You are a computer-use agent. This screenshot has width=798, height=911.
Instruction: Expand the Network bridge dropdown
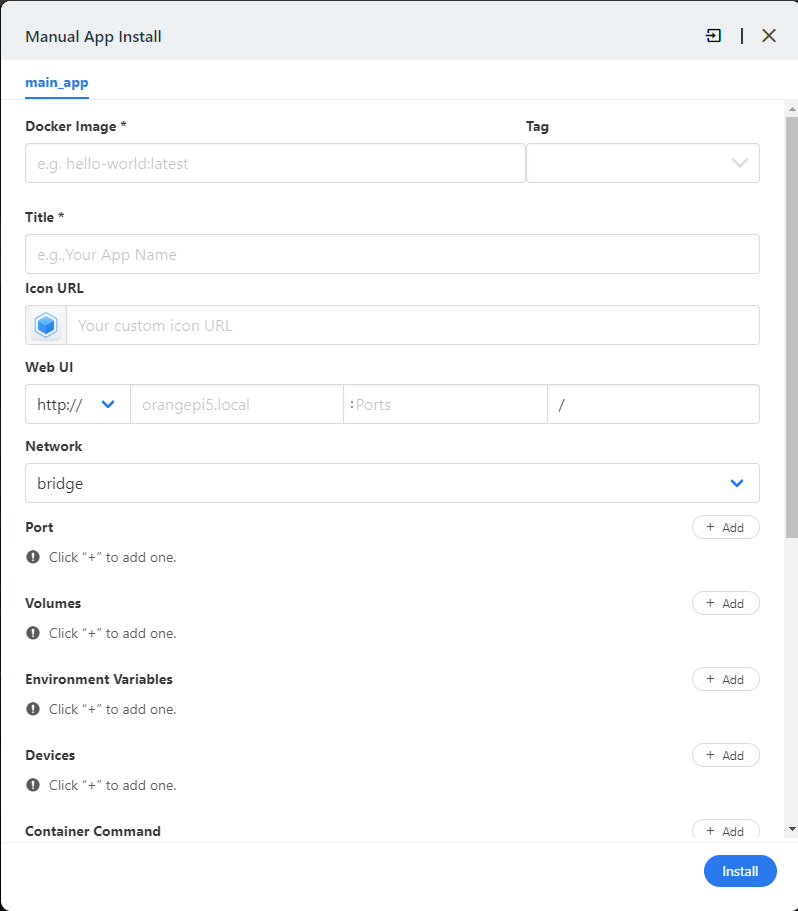392,483
